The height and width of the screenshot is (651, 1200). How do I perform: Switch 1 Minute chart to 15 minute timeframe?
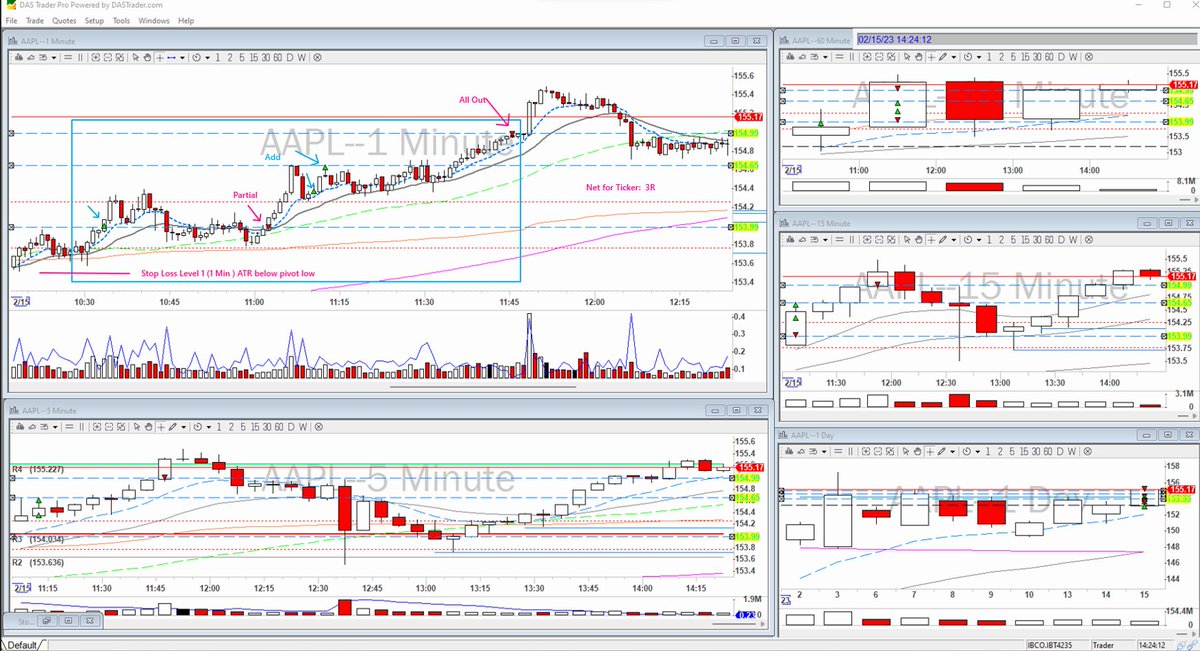(x=254, y=58)
